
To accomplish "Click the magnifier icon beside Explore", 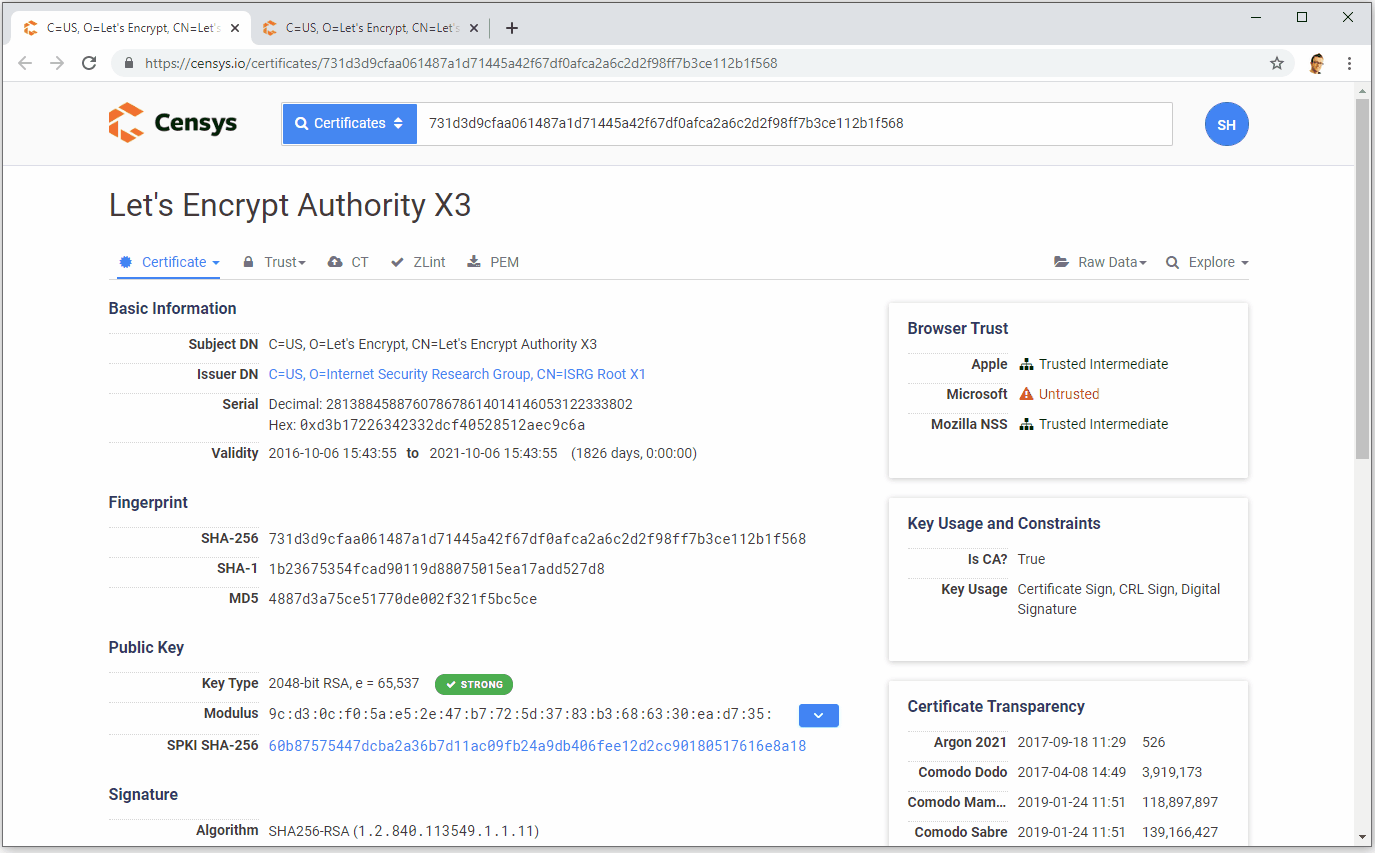I will (1173, 262).
